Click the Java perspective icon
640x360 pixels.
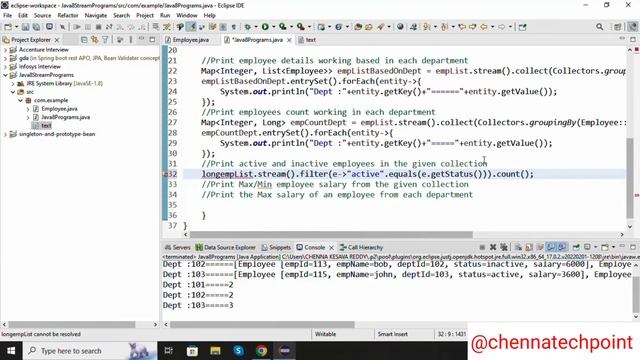point(632,27)
